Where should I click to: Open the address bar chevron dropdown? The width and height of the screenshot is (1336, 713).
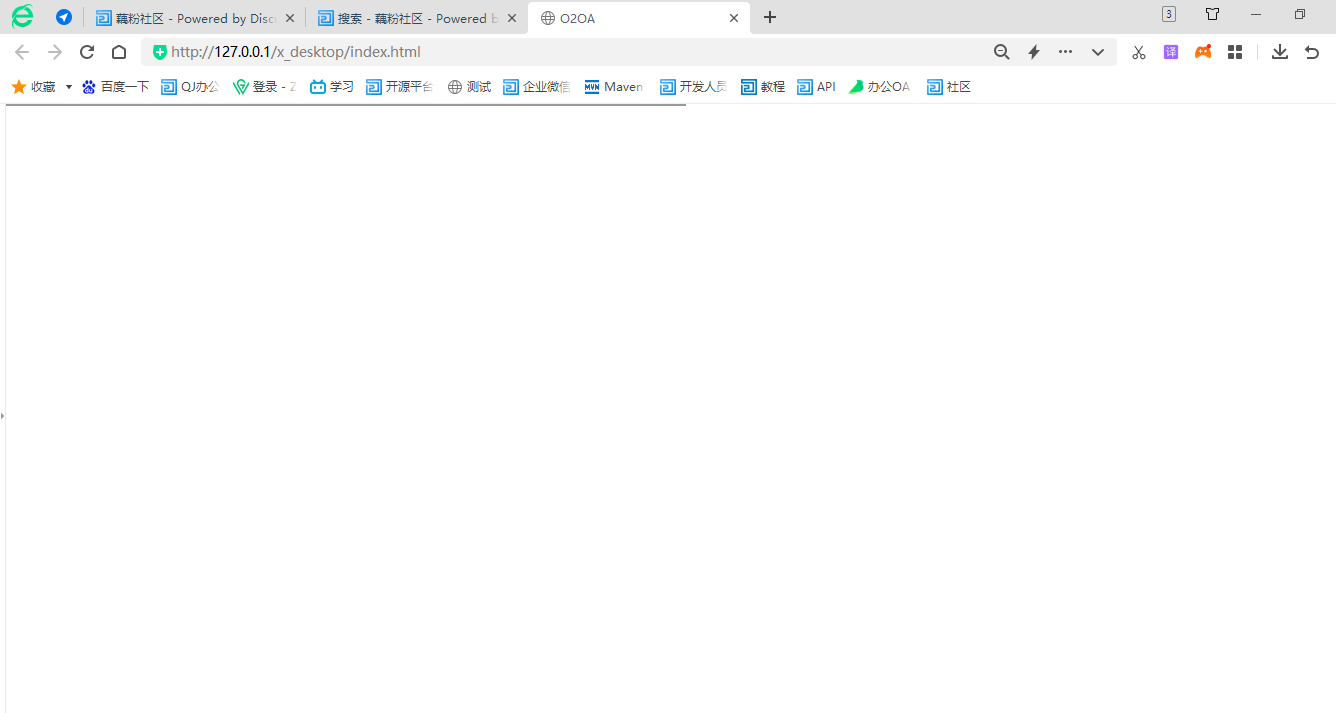coord(1097,51)
